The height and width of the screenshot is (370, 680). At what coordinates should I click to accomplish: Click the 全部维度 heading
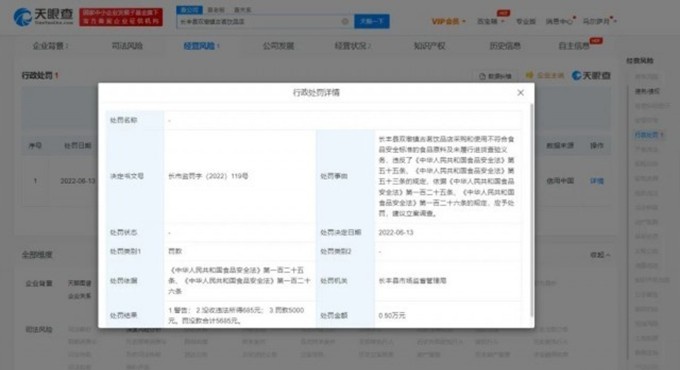pos(37,255)
